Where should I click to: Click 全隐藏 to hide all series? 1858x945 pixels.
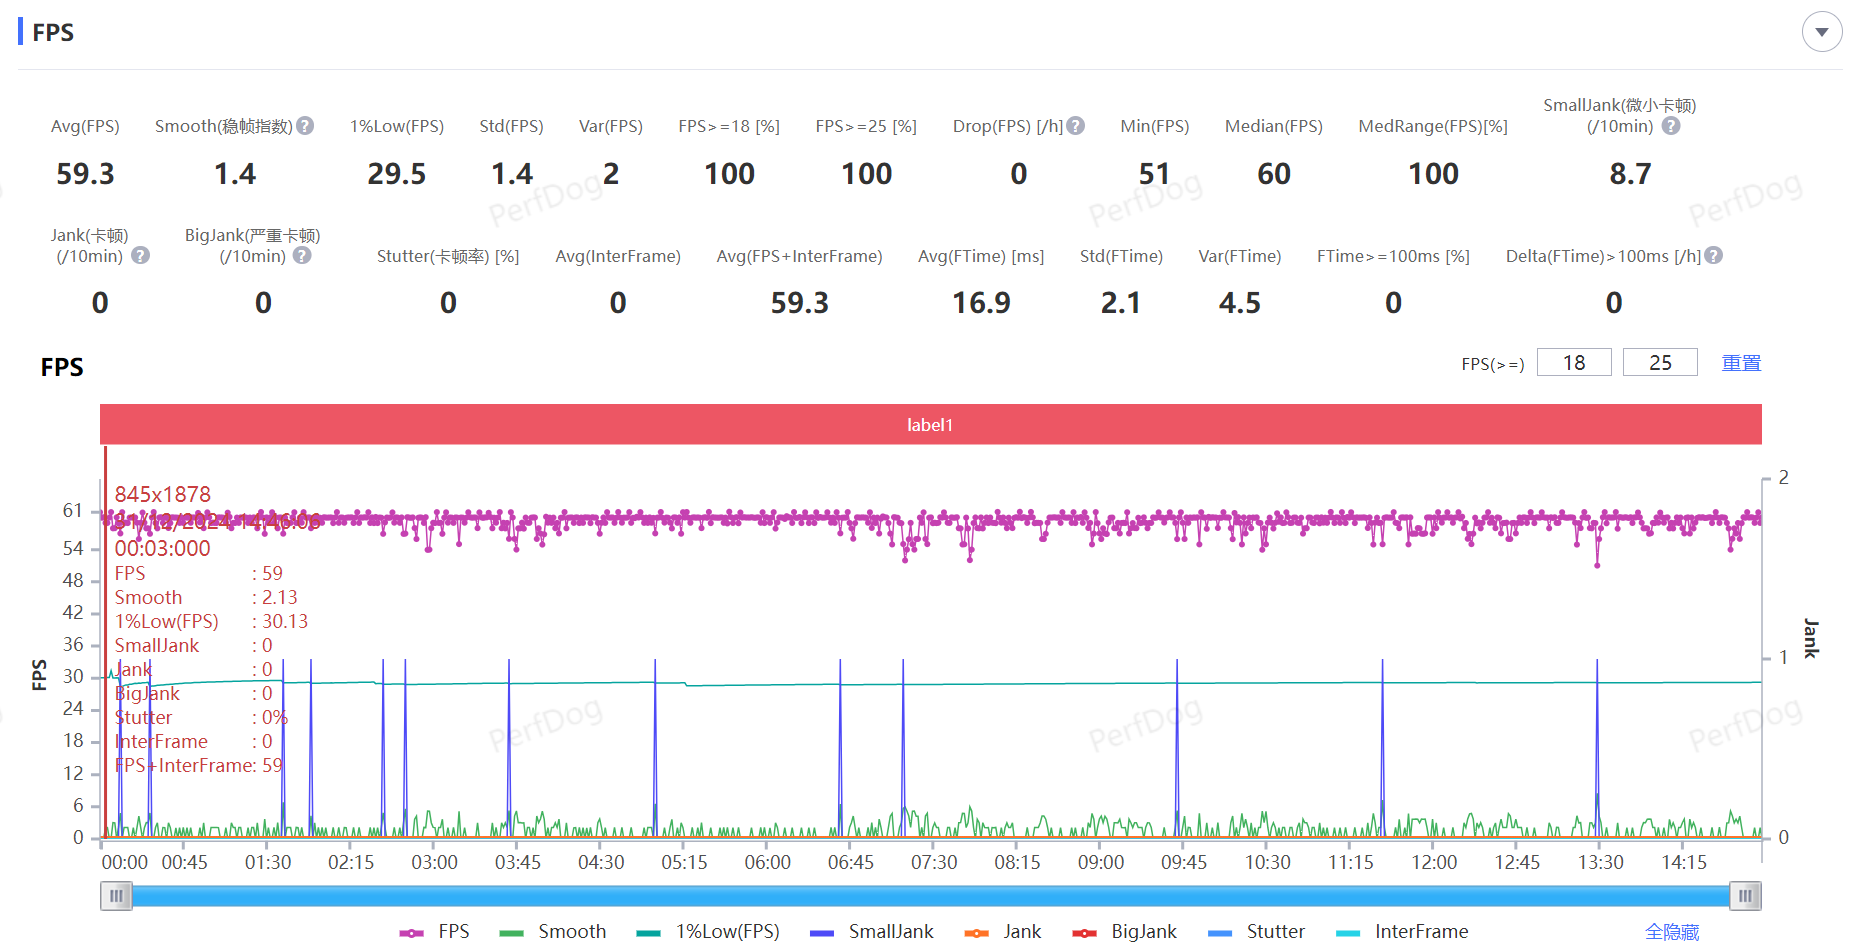point(1672,932)
